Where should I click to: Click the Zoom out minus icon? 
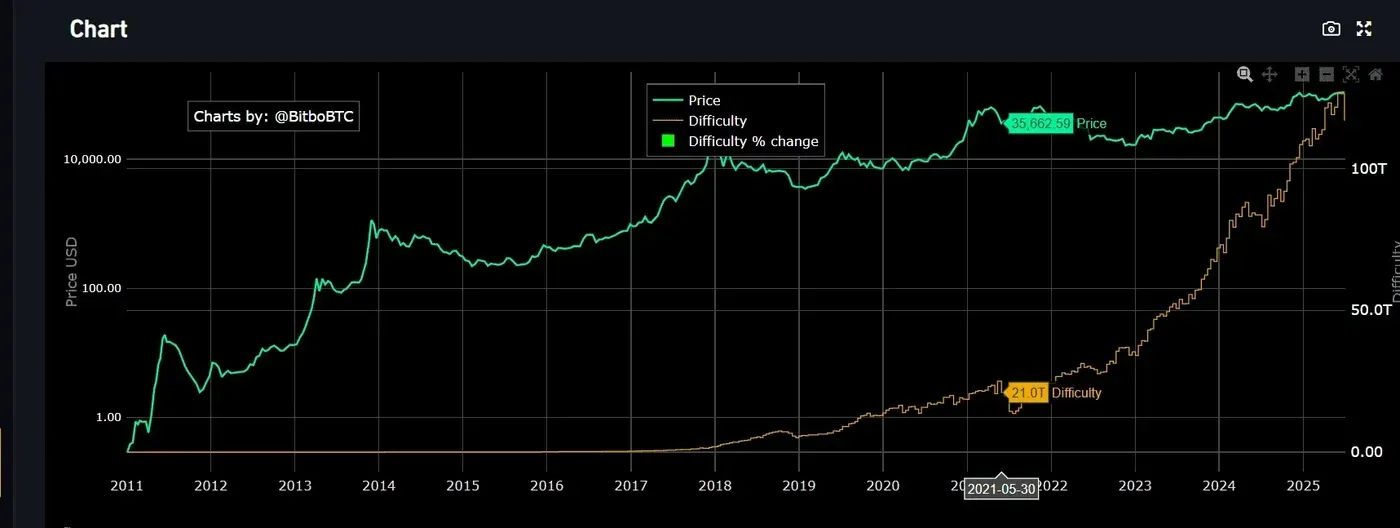1326,74
